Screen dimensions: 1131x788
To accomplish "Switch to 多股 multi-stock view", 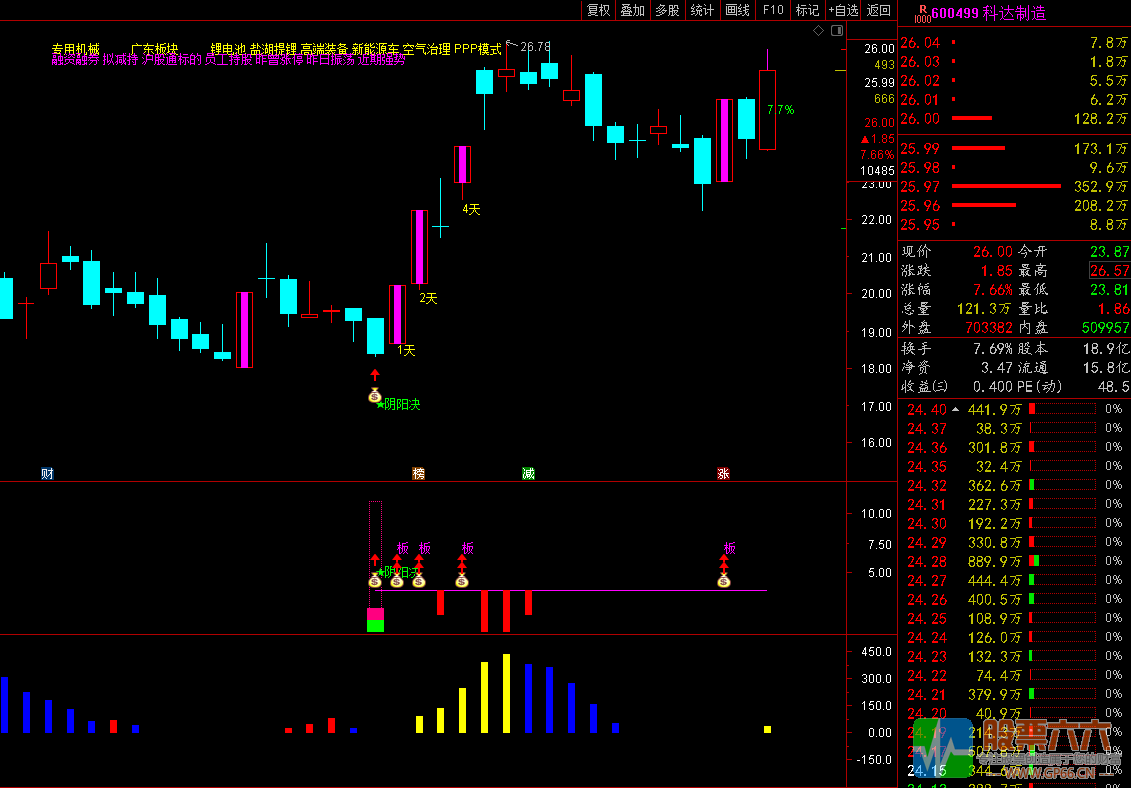I will (667, 10).
